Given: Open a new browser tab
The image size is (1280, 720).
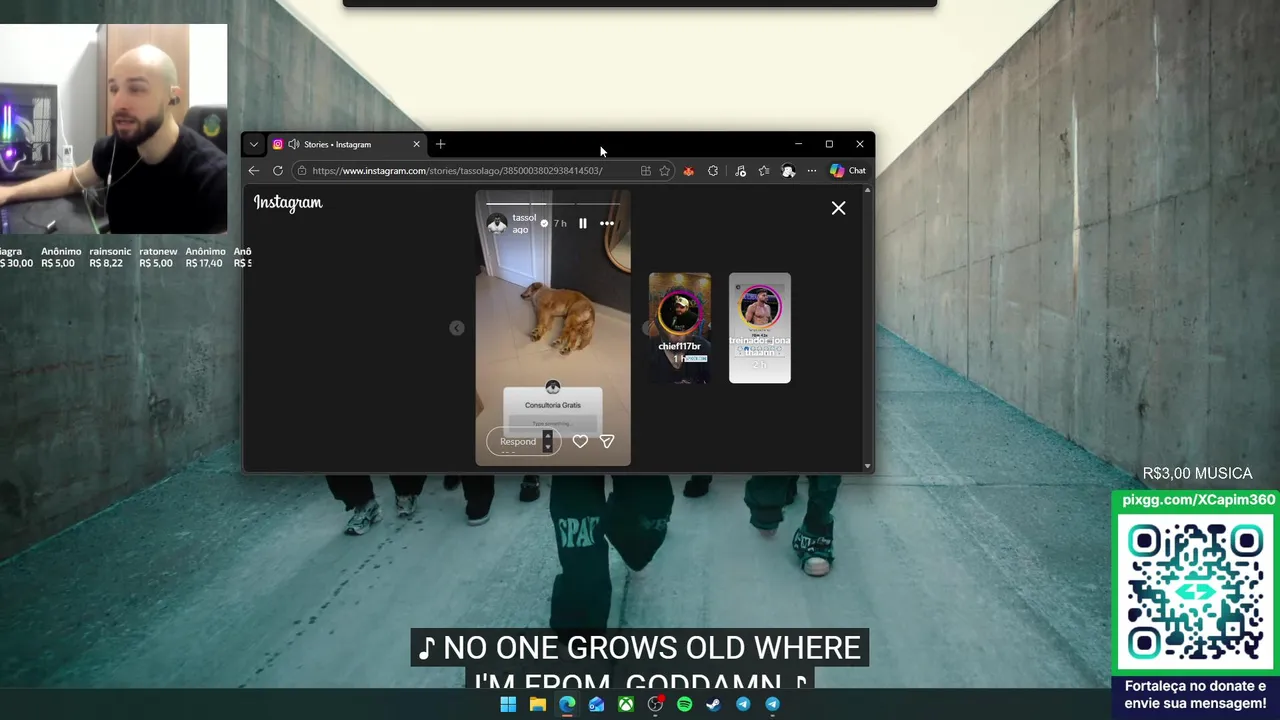Looking at the screenshot, I should [441, 144].
